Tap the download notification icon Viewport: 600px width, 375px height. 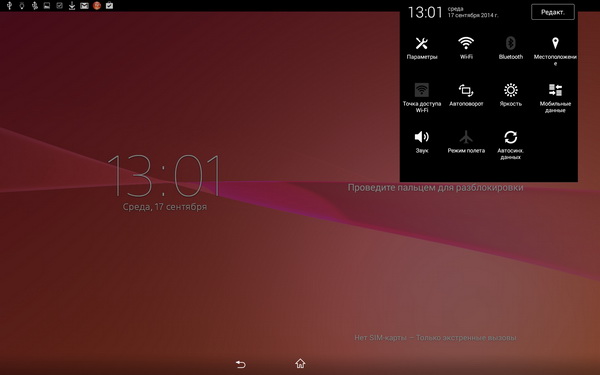point(72,5)
